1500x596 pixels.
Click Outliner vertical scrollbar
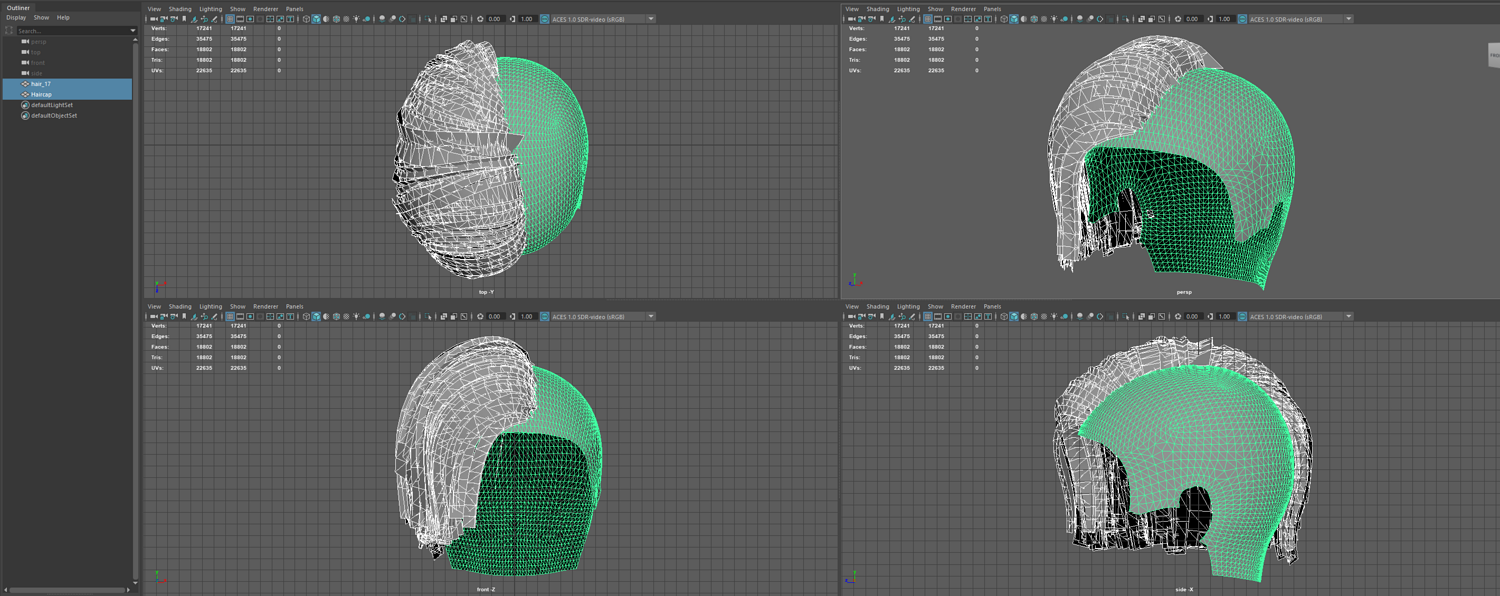point(135,310)
